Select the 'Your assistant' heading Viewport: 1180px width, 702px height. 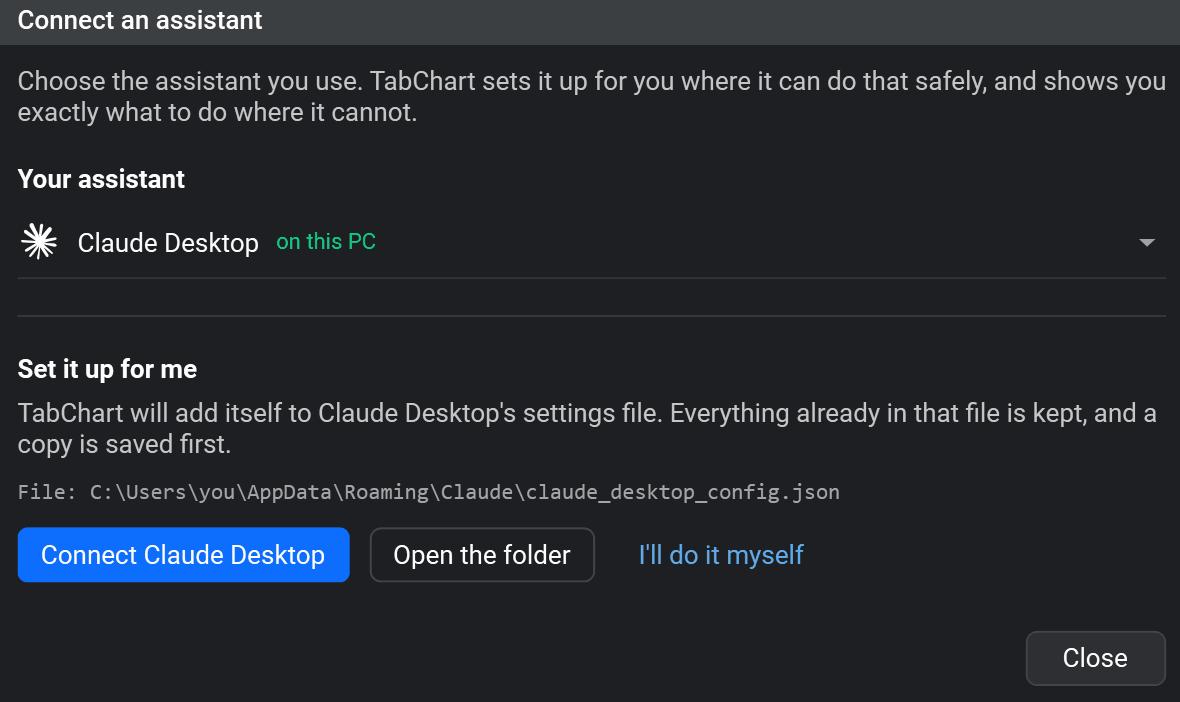pos(102,179)
